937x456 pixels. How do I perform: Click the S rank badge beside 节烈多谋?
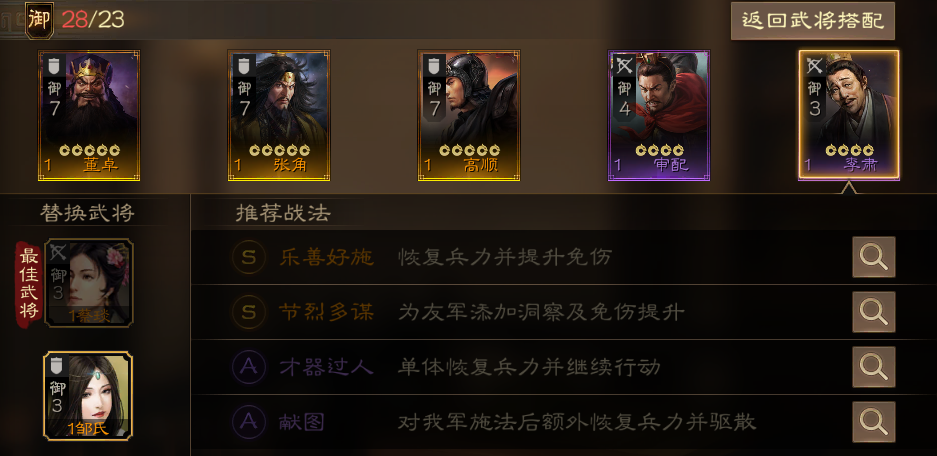point(249,312)
